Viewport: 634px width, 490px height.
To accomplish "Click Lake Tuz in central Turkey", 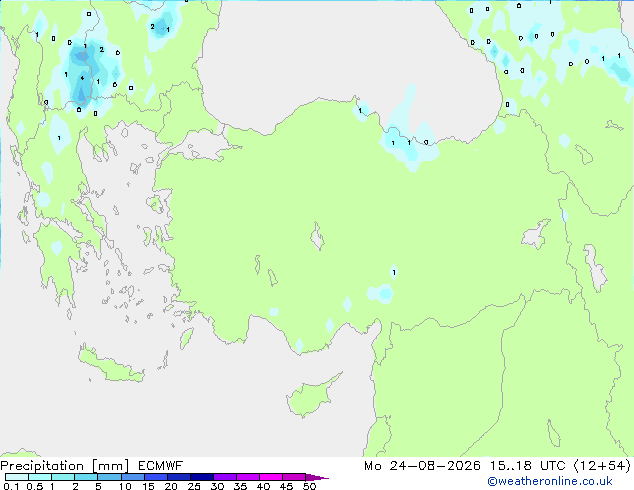I will tap(317, 237).
